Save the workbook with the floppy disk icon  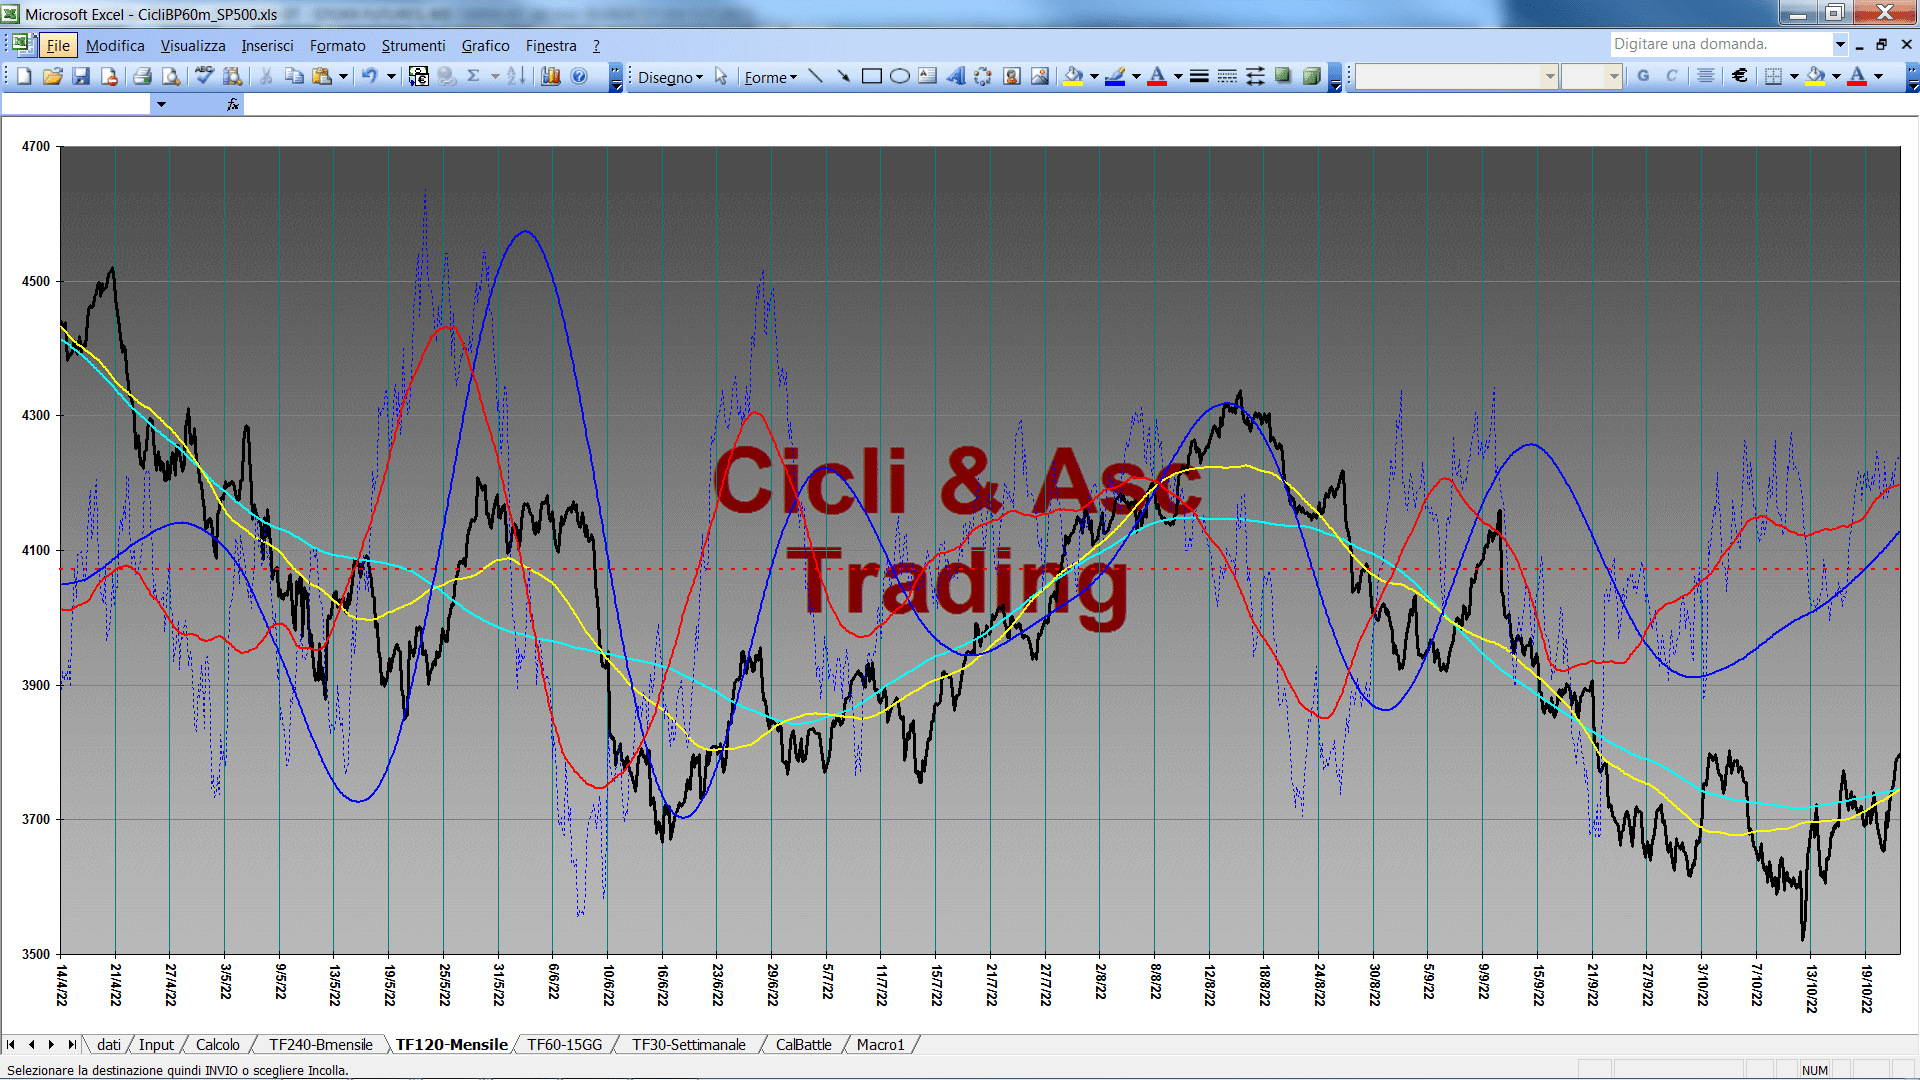coord(81,76)
